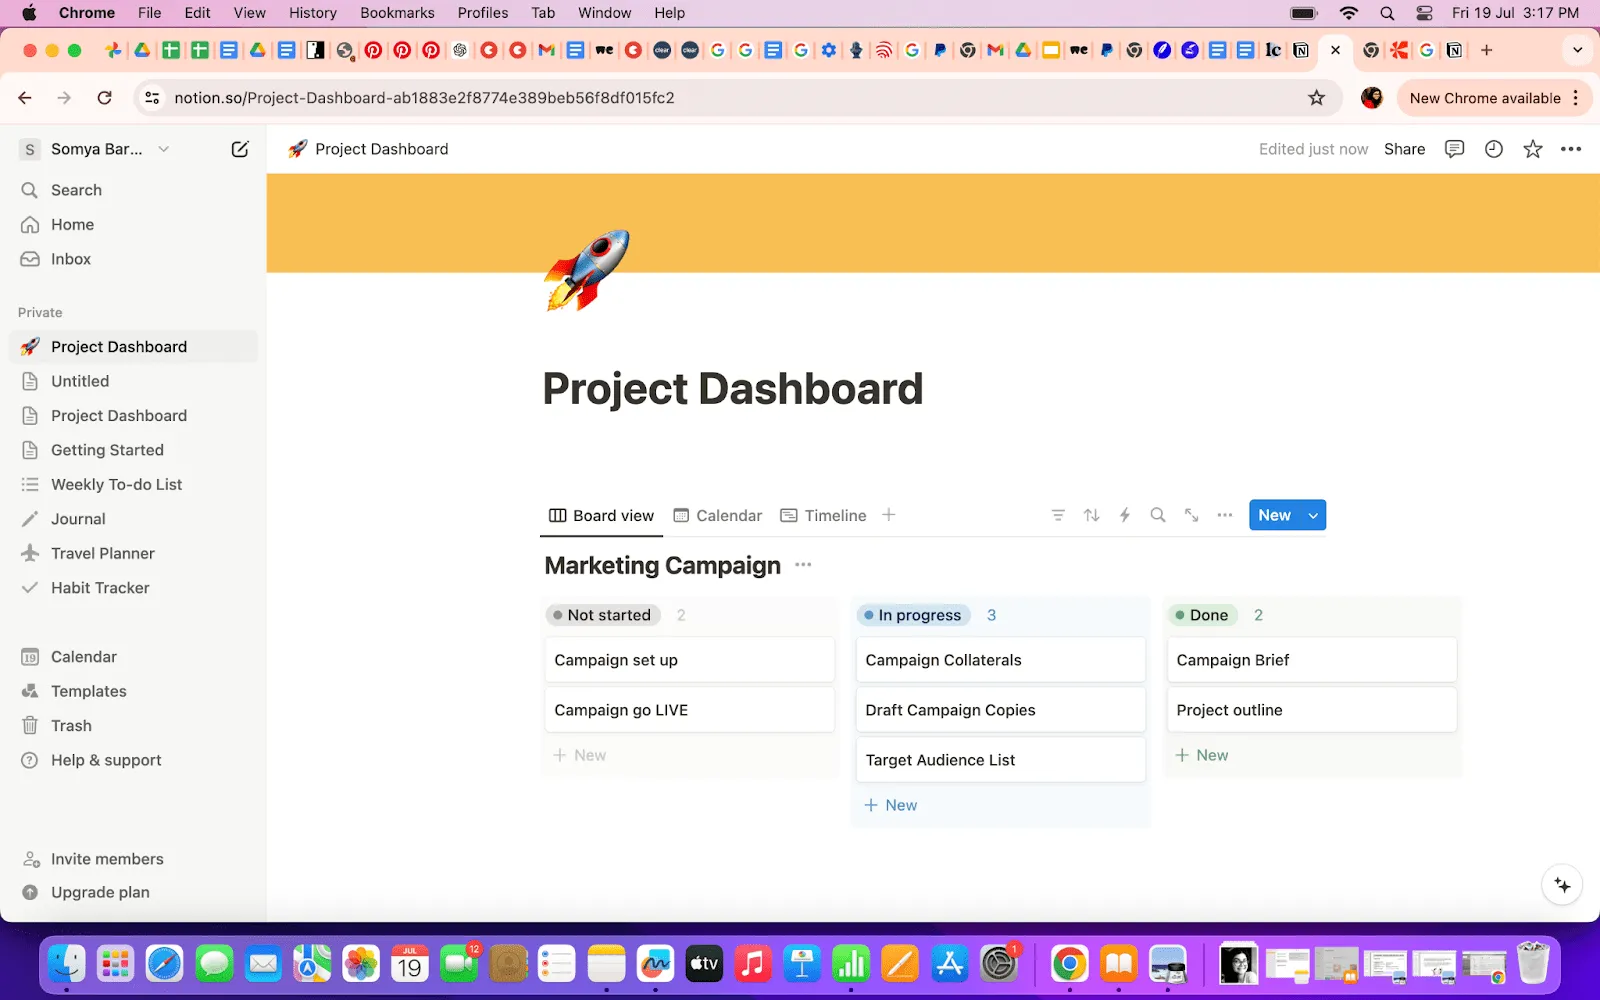Add new card under In progress
Image resolution: width=1600 pixels, height=1000 pixels.
point(891,805)
